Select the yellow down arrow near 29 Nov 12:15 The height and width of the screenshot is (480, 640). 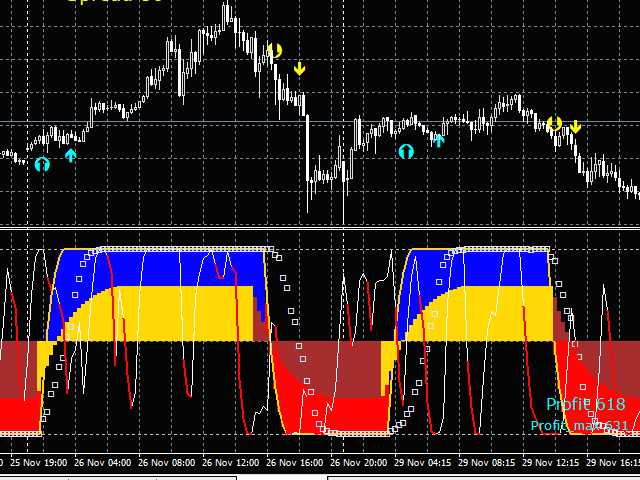(x=576, y=127)
